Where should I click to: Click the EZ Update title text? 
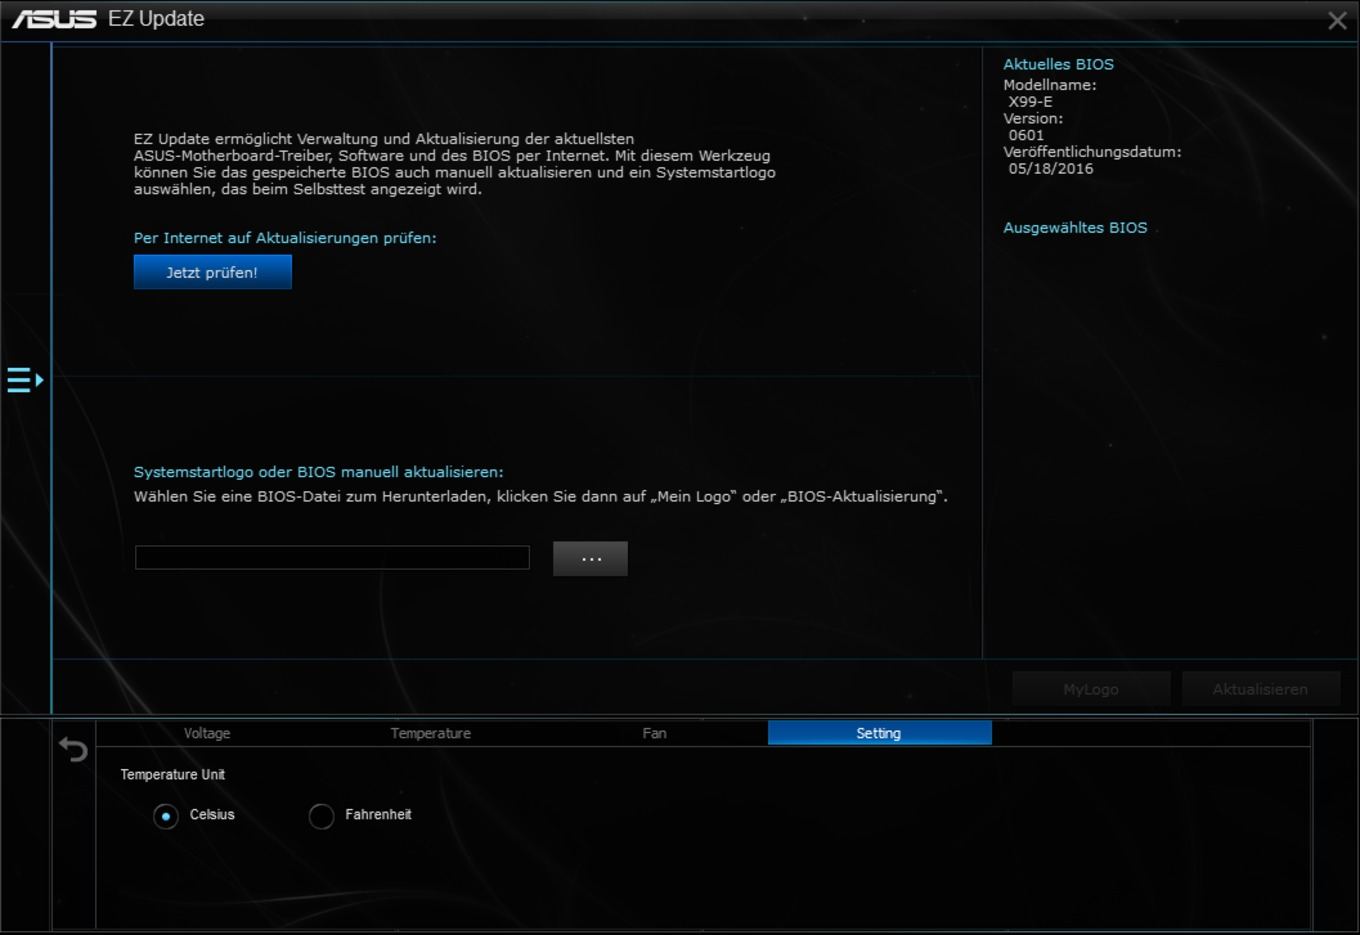[156, 19]
